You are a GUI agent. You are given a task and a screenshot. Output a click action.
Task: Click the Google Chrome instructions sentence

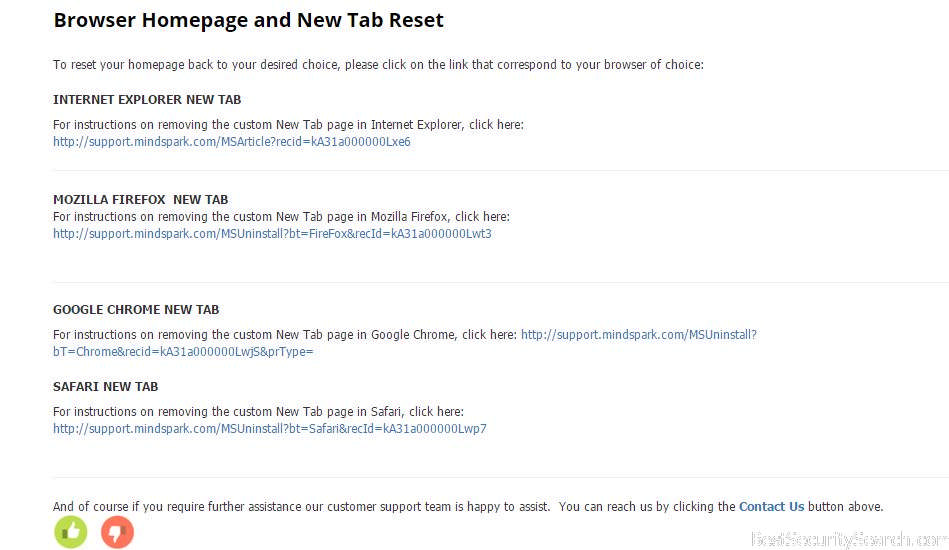[x=285, y=335]
